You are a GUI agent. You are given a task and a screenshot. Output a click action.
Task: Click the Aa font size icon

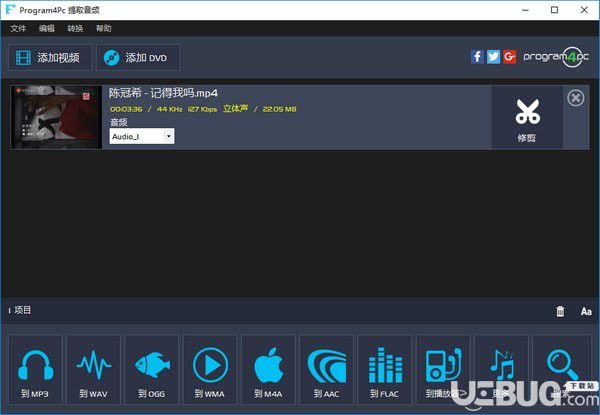(586, 311)
